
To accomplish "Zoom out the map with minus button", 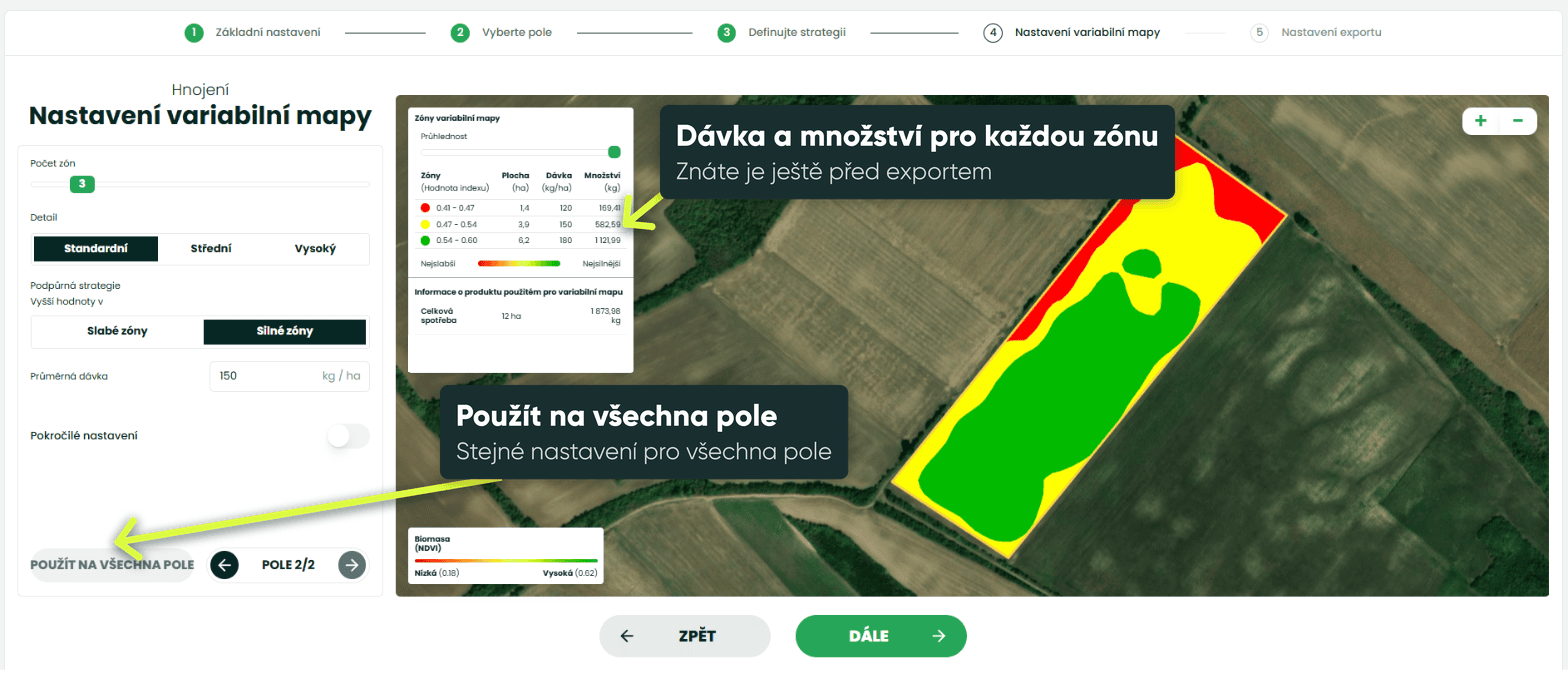I will 1518,121.
